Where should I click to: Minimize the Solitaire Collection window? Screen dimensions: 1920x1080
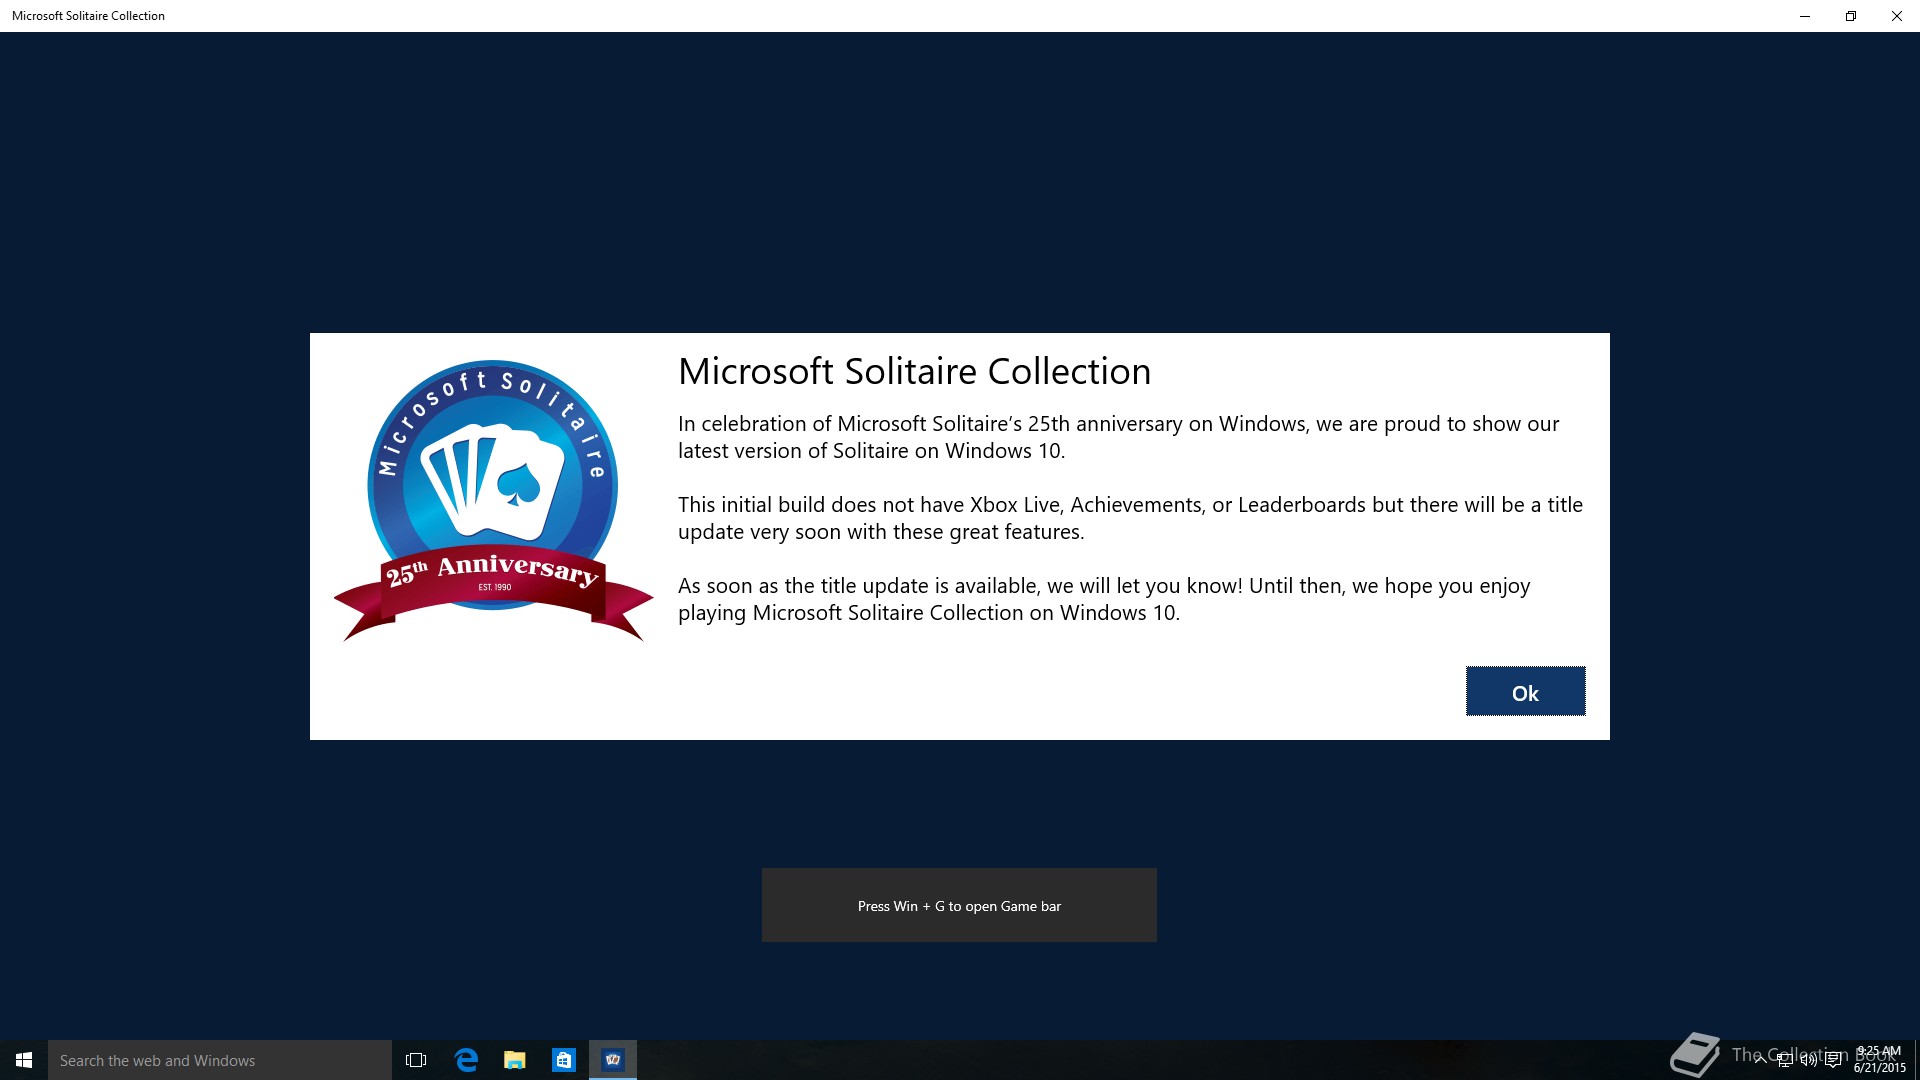pyautogui.click(x=1805, y=16)
